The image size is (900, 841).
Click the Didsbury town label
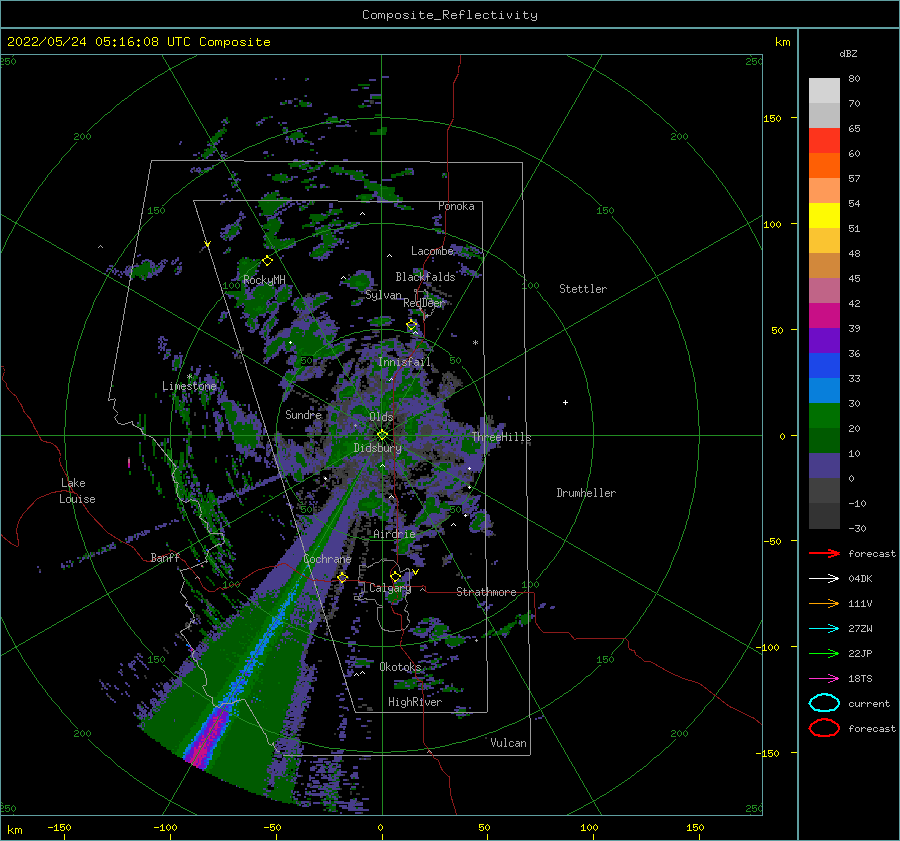(377, 448)
